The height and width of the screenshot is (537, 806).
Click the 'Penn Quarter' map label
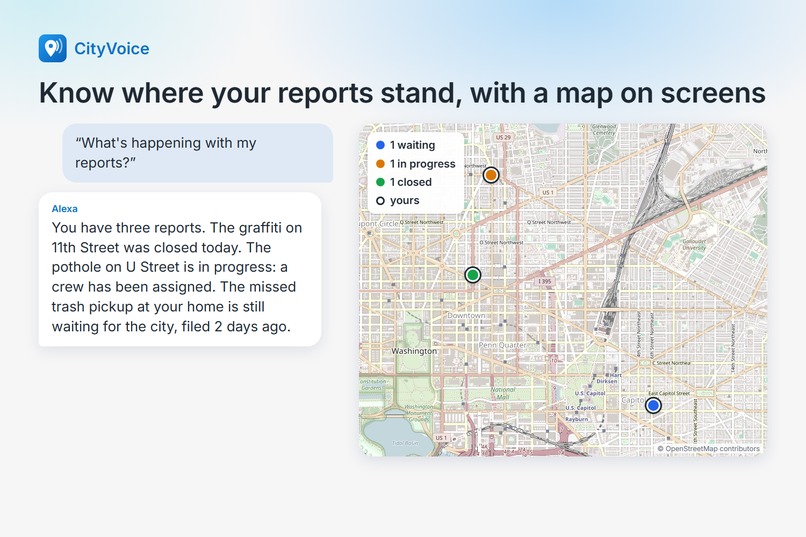pos(503,345)
